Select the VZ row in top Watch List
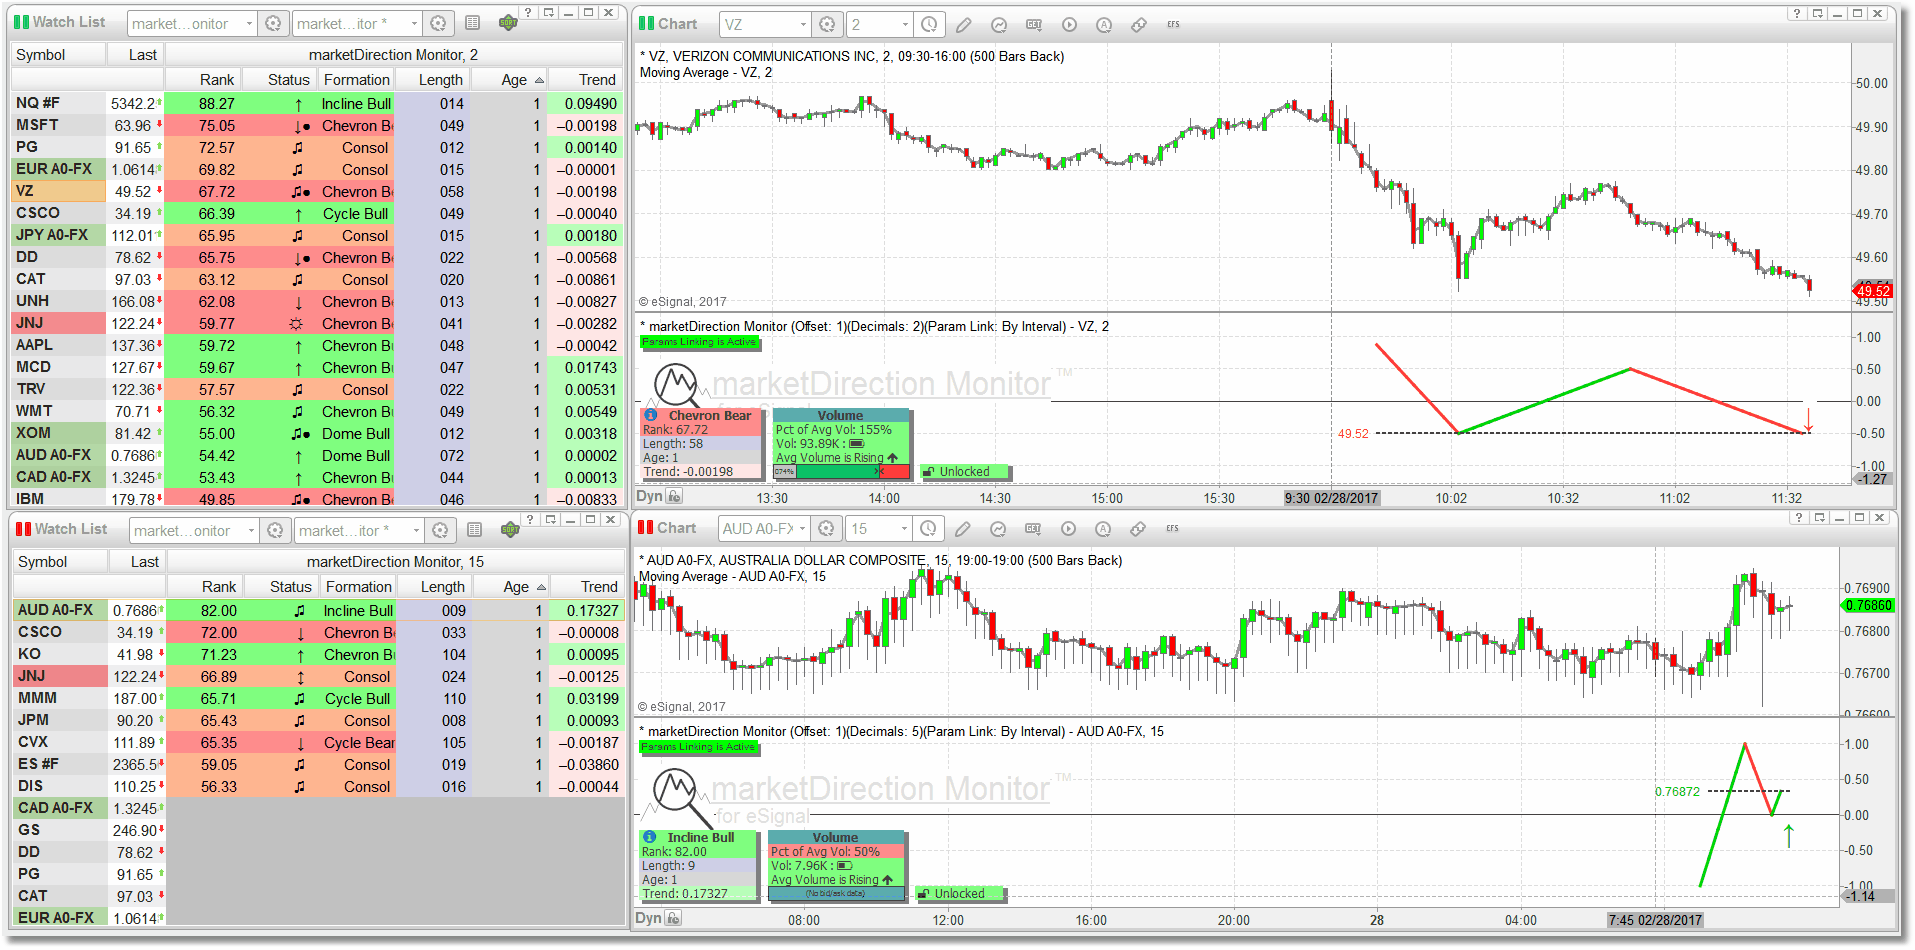 click(x=317, y=191)
